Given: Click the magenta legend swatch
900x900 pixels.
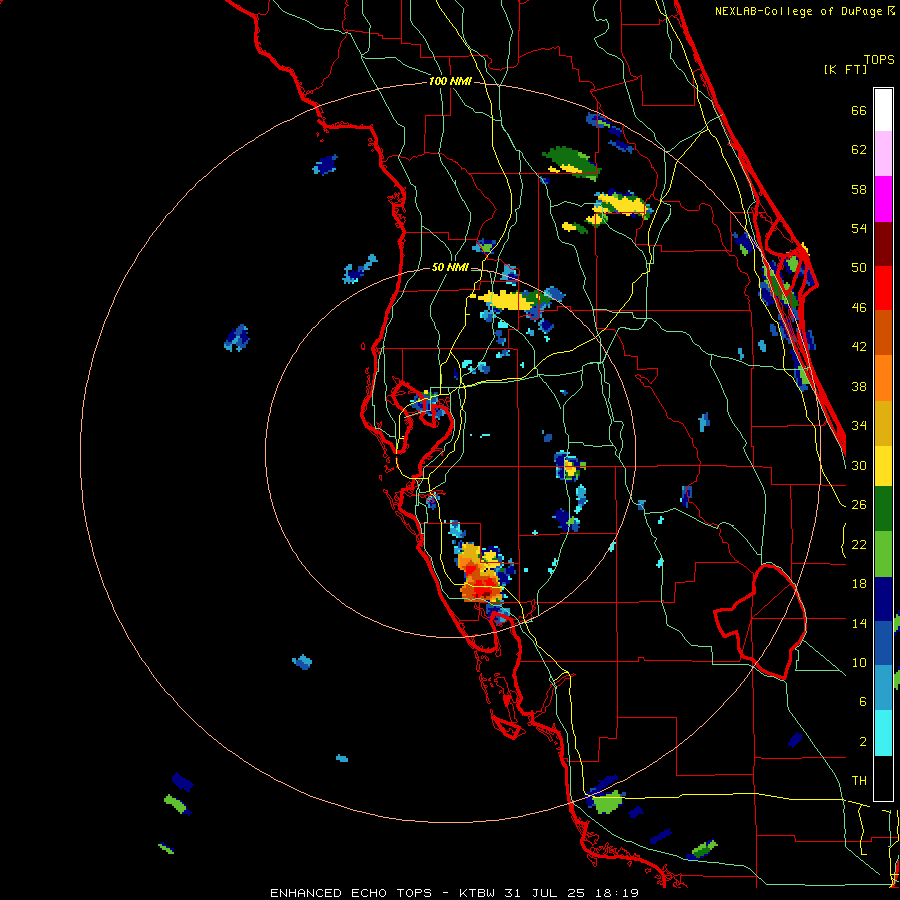Looking at the screenshot, I should click(883, 199).
